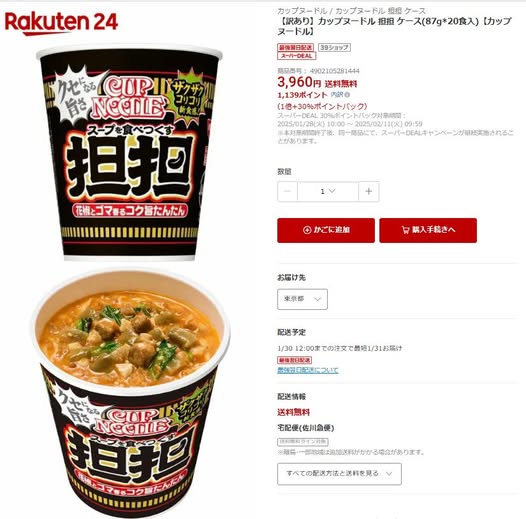This screenshot has width=526, height=519.
Task: Open カップヌードル 担担 ケース breadcrumb
Action: pos(380,11)
